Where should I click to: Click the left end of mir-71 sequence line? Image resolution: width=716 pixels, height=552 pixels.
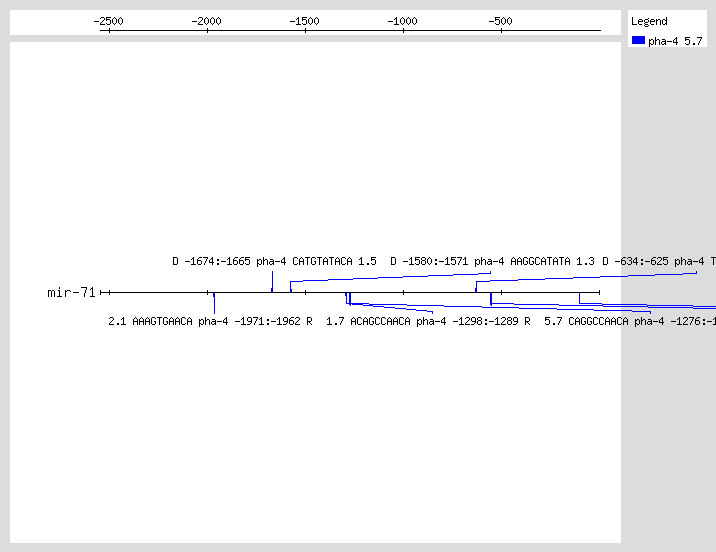(102, 292)
